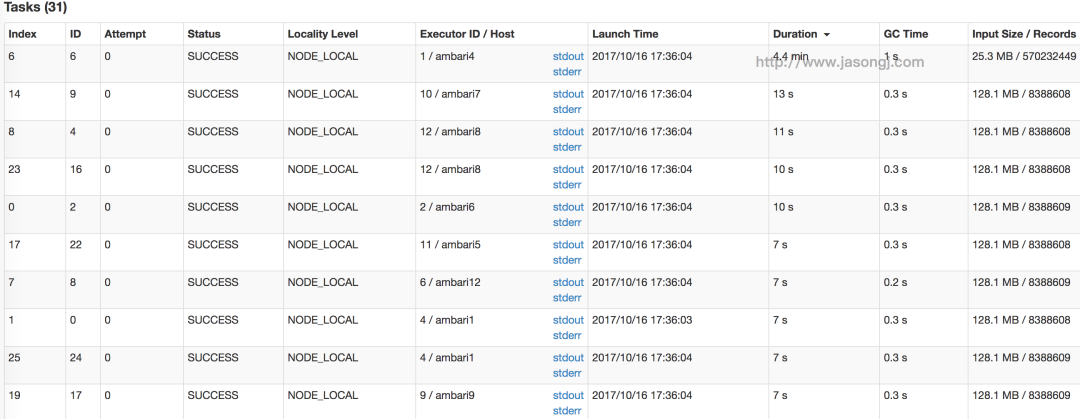
Task: Sort table by Status header
Action: coord(204,34)
